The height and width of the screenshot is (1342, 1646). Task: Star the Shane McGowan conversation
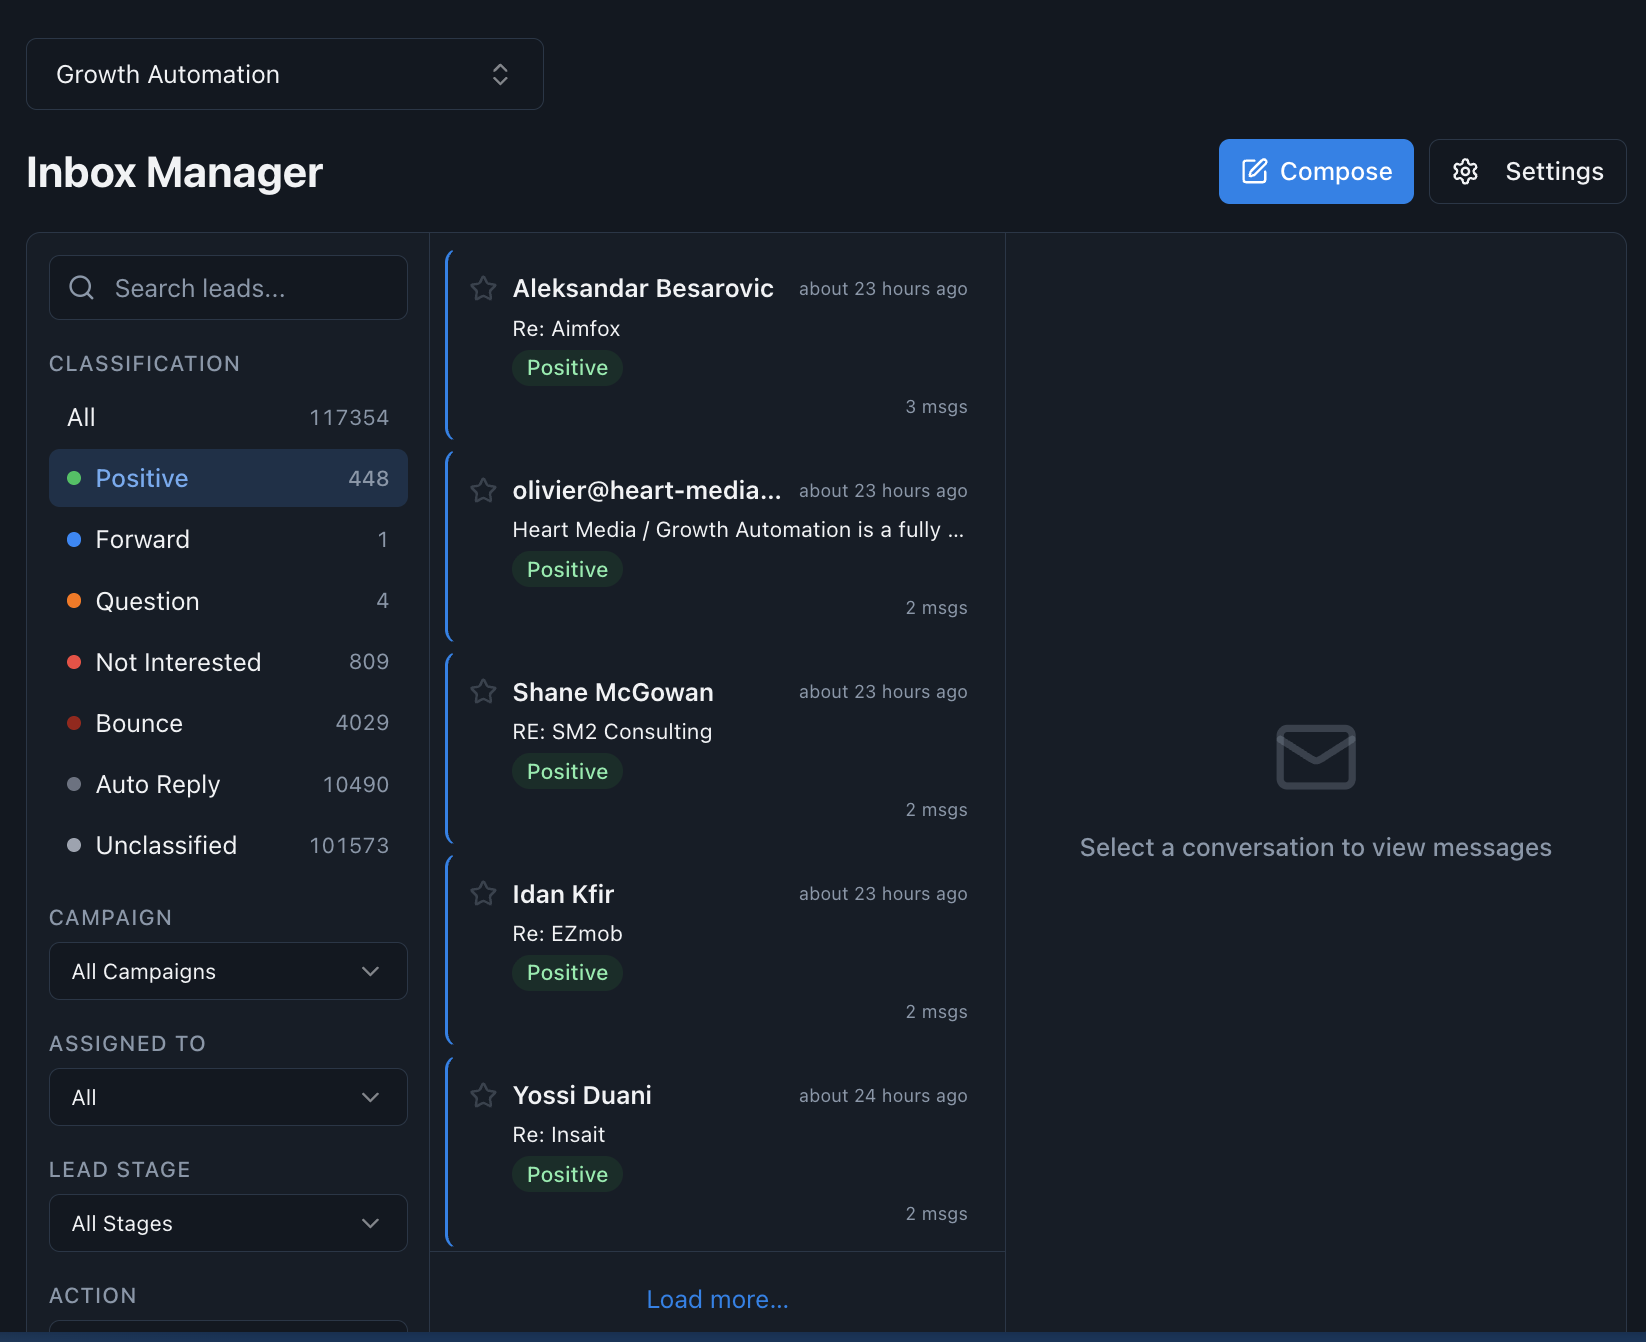coord(483,691)
